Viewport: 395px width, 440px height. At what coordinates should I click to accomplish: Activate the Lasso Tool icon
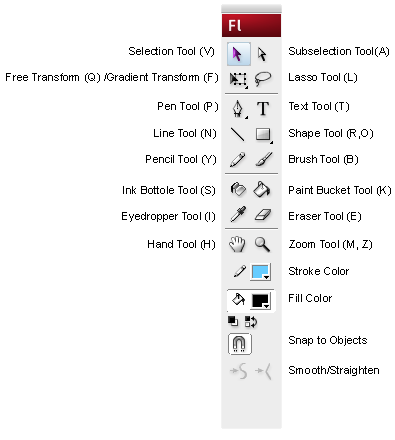(x=263, y=79)
